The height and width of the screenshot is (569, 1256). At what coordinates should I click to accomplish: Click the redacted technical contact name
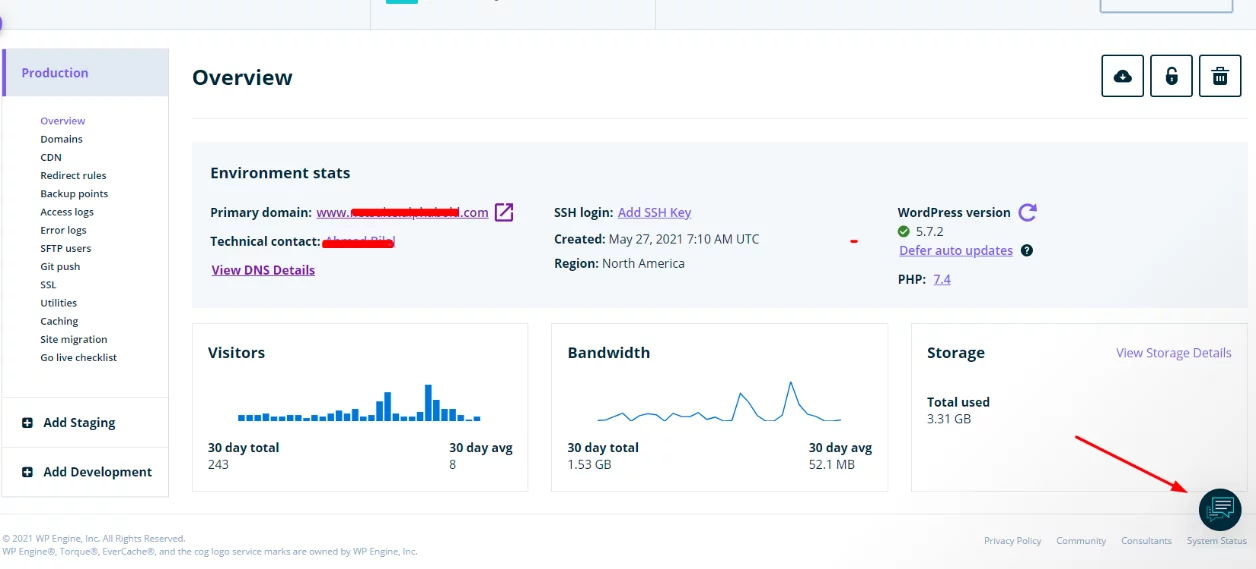click(359, 241)
